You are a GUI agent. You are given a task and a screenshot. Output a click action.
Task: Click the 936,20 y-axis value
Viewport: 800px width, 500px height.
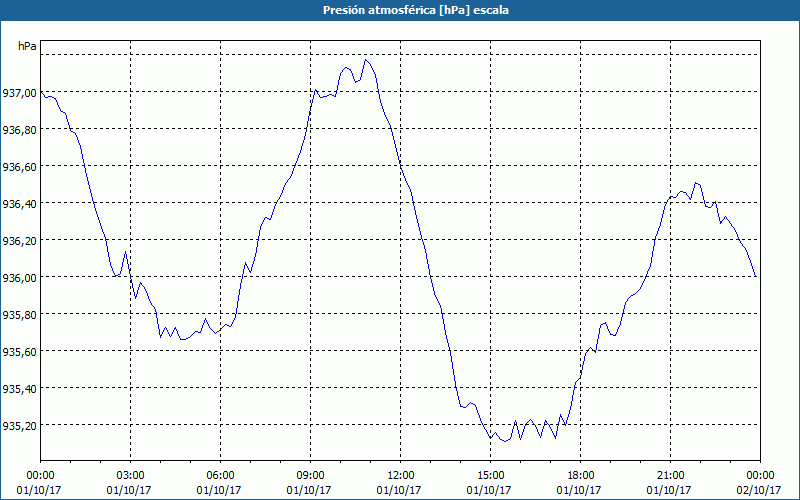[x=19, y=240]
